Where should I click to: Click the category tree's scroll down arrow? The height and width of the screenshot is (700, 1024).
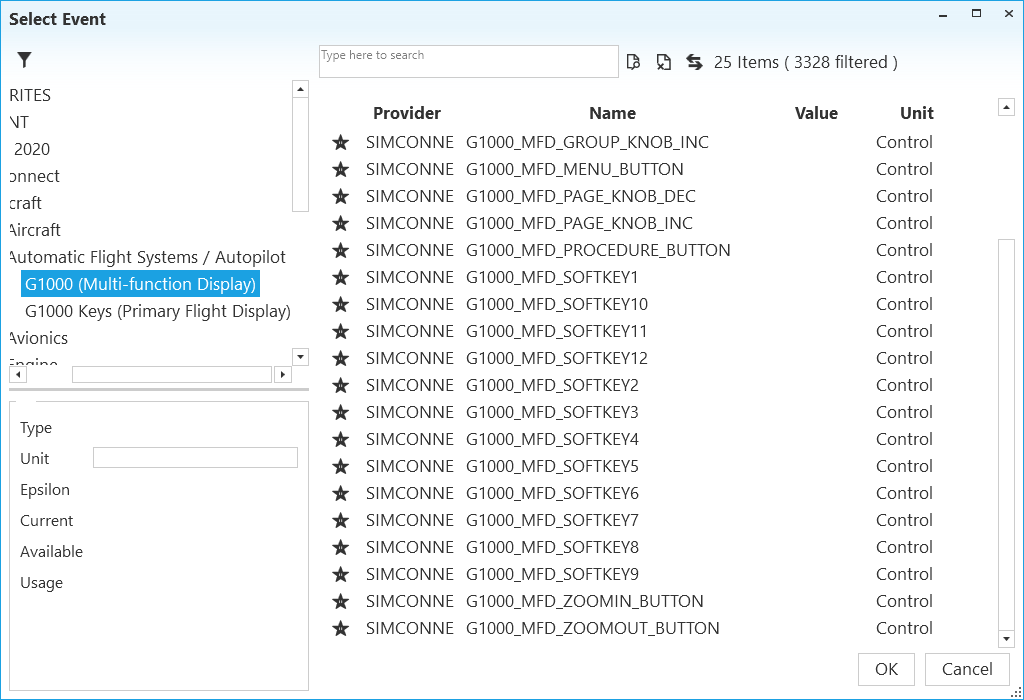300,357
